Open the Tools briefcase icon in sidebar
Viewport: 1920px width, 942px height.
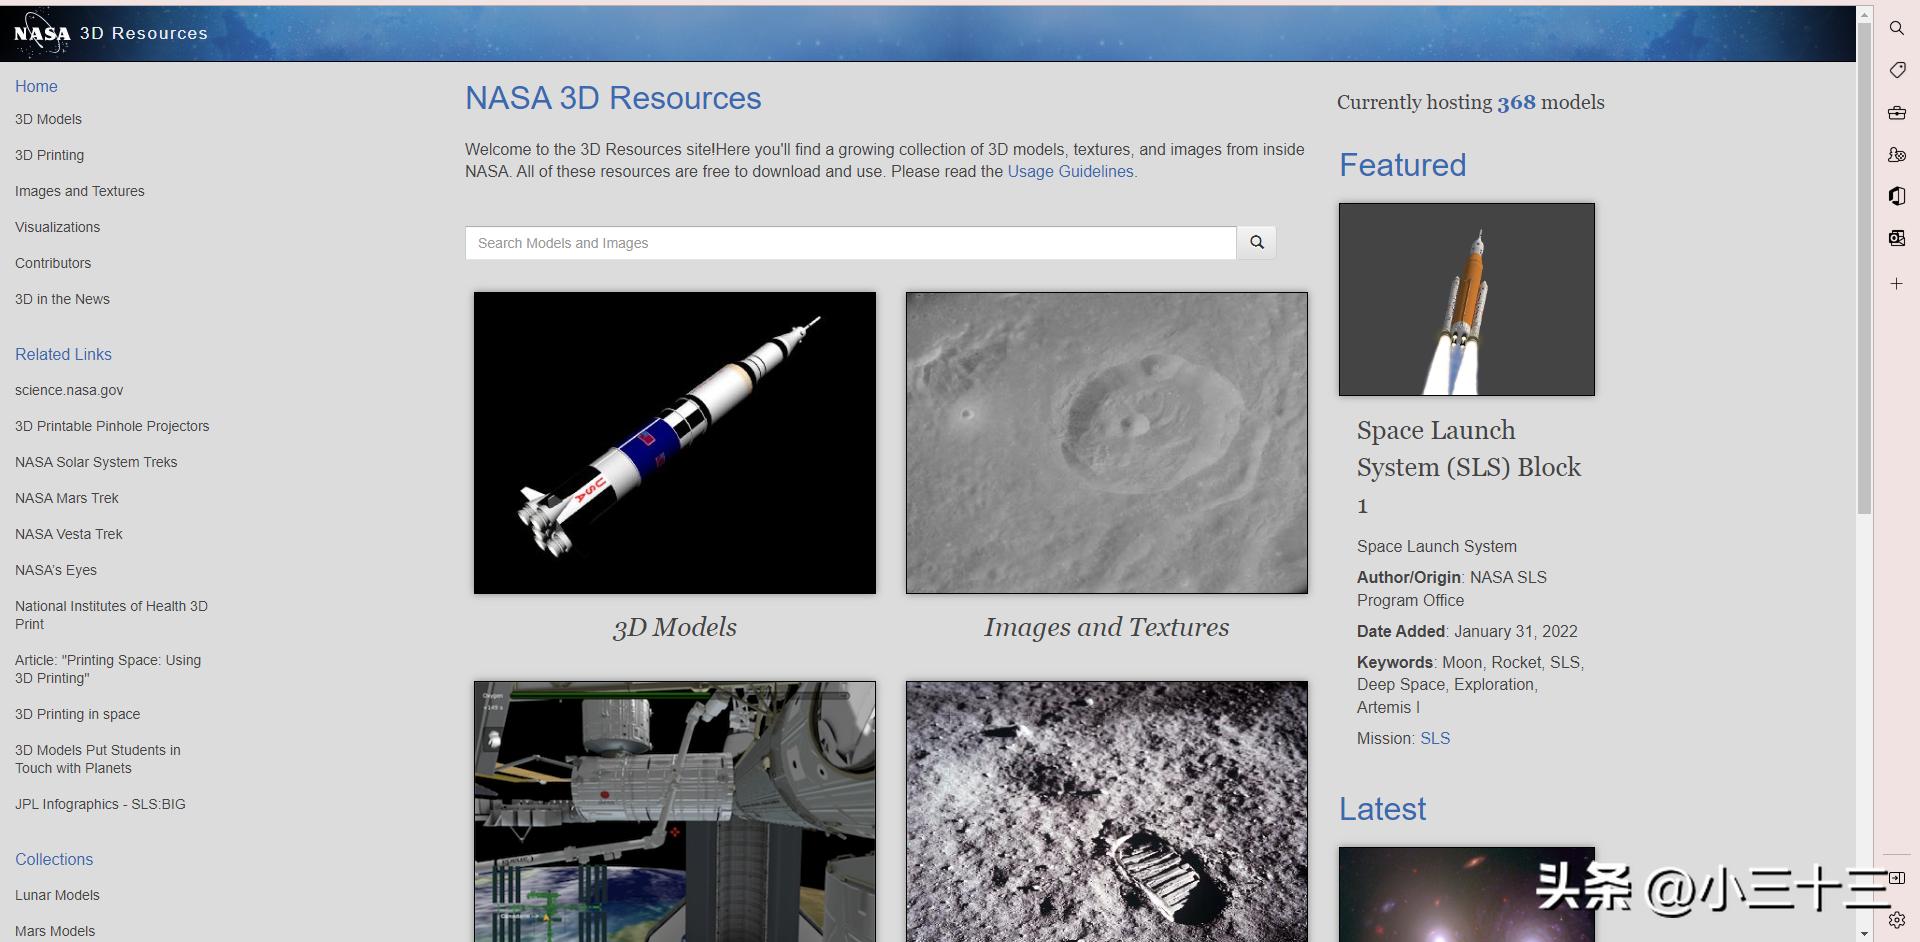(1896, 113)
